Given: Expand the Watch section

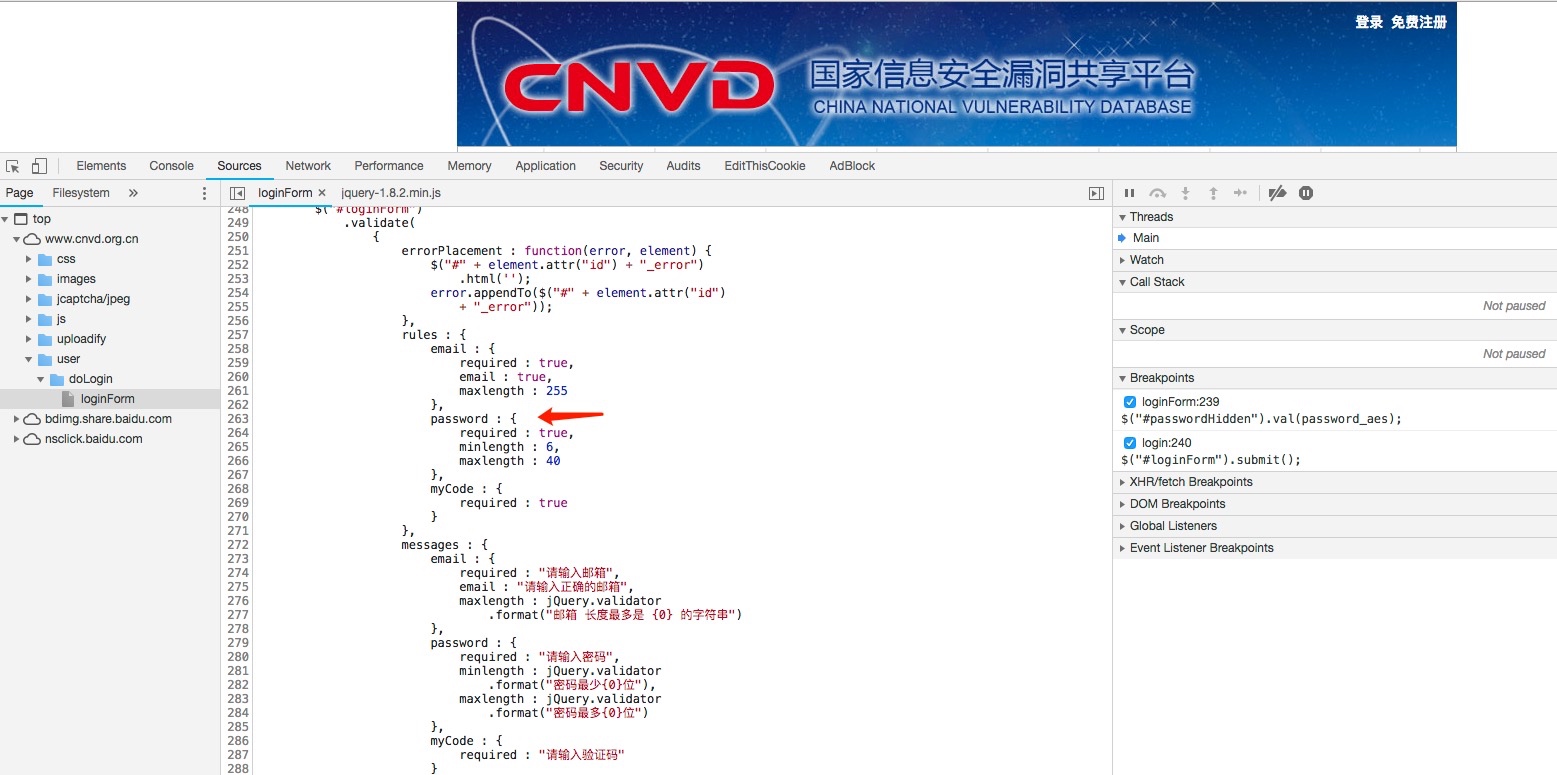Looking at the screenshot, I should click(1146, 260).
